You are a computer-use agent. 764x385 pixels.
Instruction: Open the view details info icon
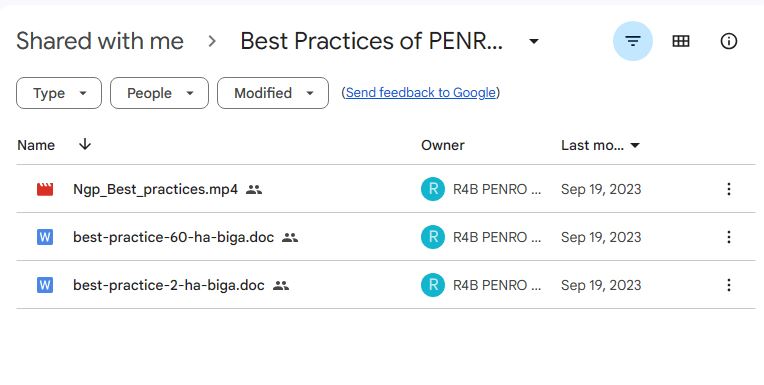728,41
